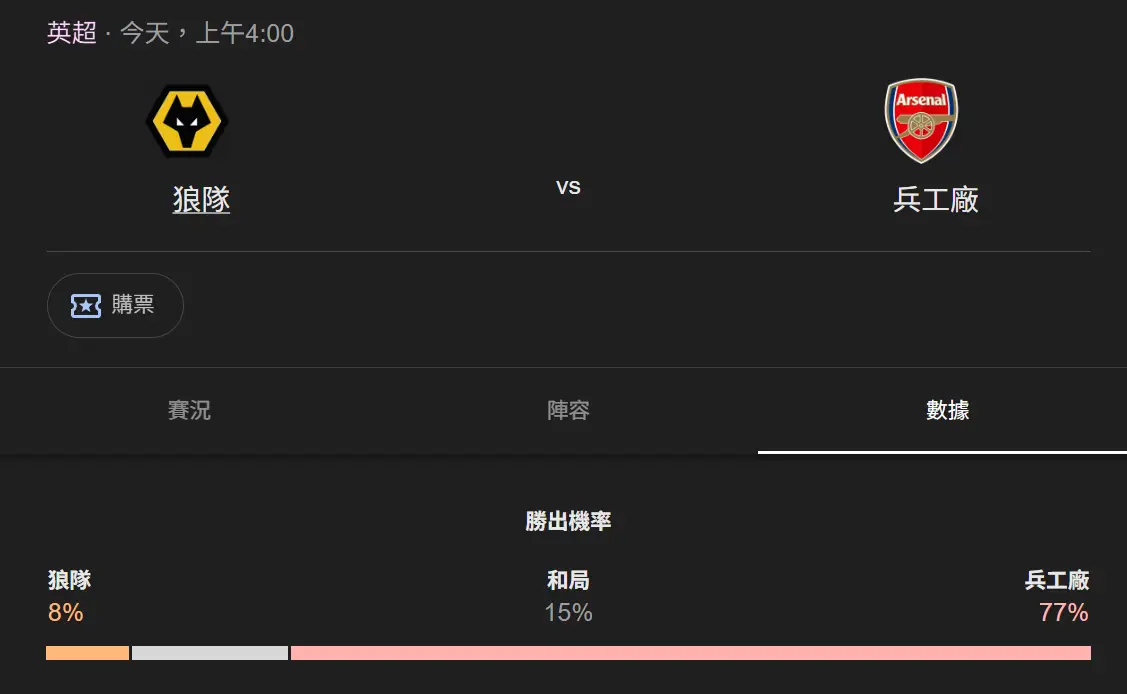Click the pink Arsenal probability bar segment

tap(690, 653)
